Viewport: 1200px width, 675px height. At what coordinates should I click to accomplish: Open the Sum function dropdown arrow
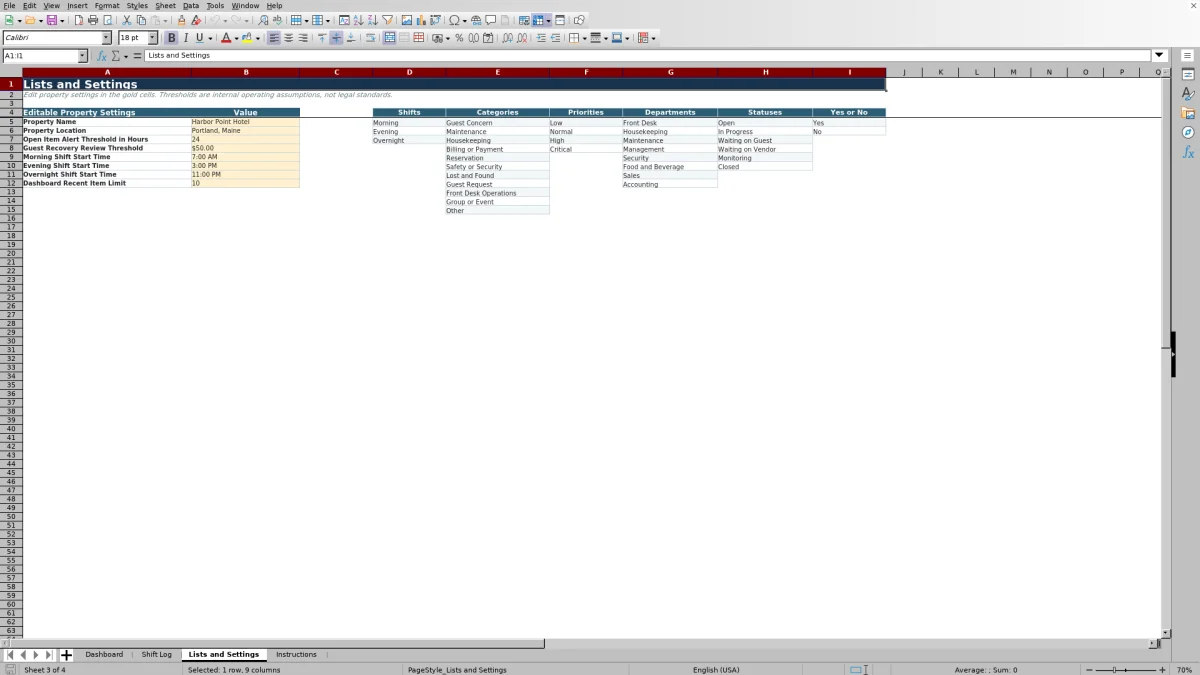[127, 56]
